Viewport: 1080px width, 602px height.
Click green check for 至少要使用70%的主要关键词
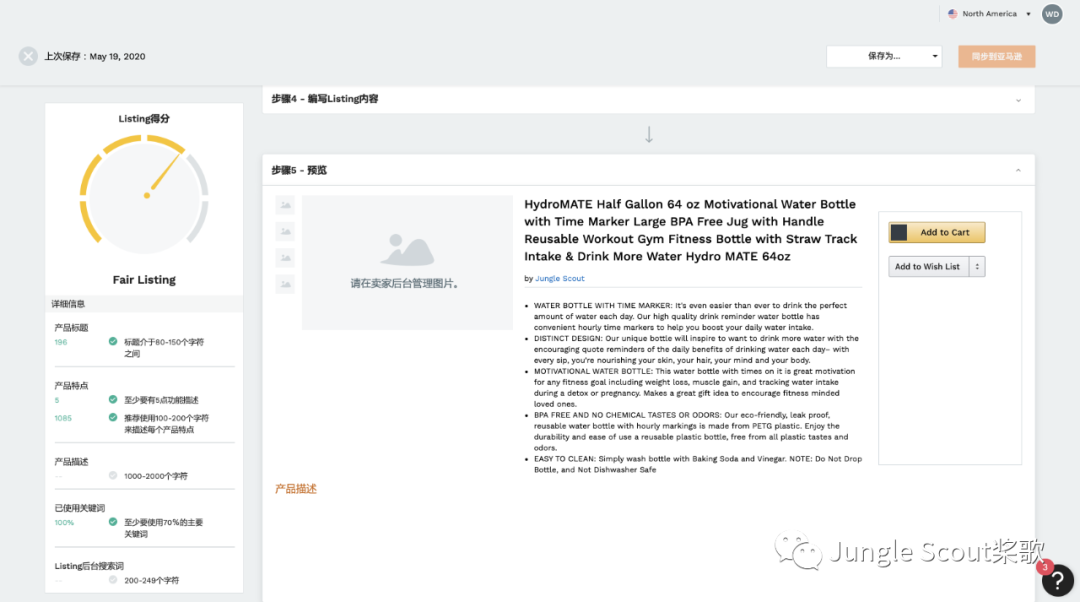click(113, 522)
